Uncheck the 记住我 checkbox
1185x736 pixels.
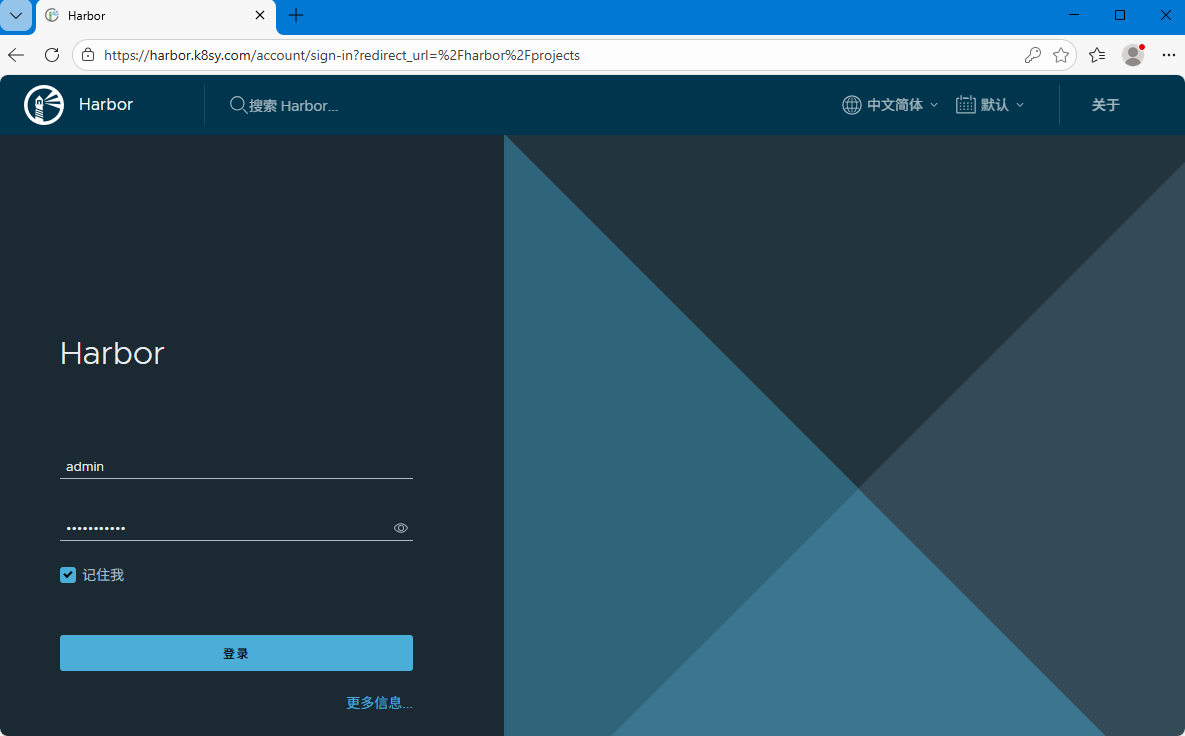68,575
